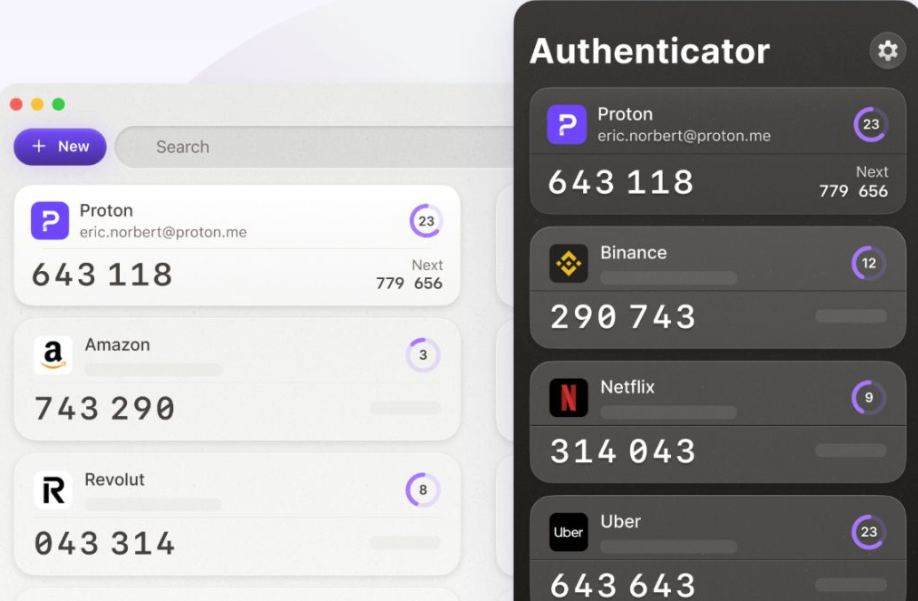918x601 pixels.
Task: Click the Uber entry title
Action: click(621, 521)
